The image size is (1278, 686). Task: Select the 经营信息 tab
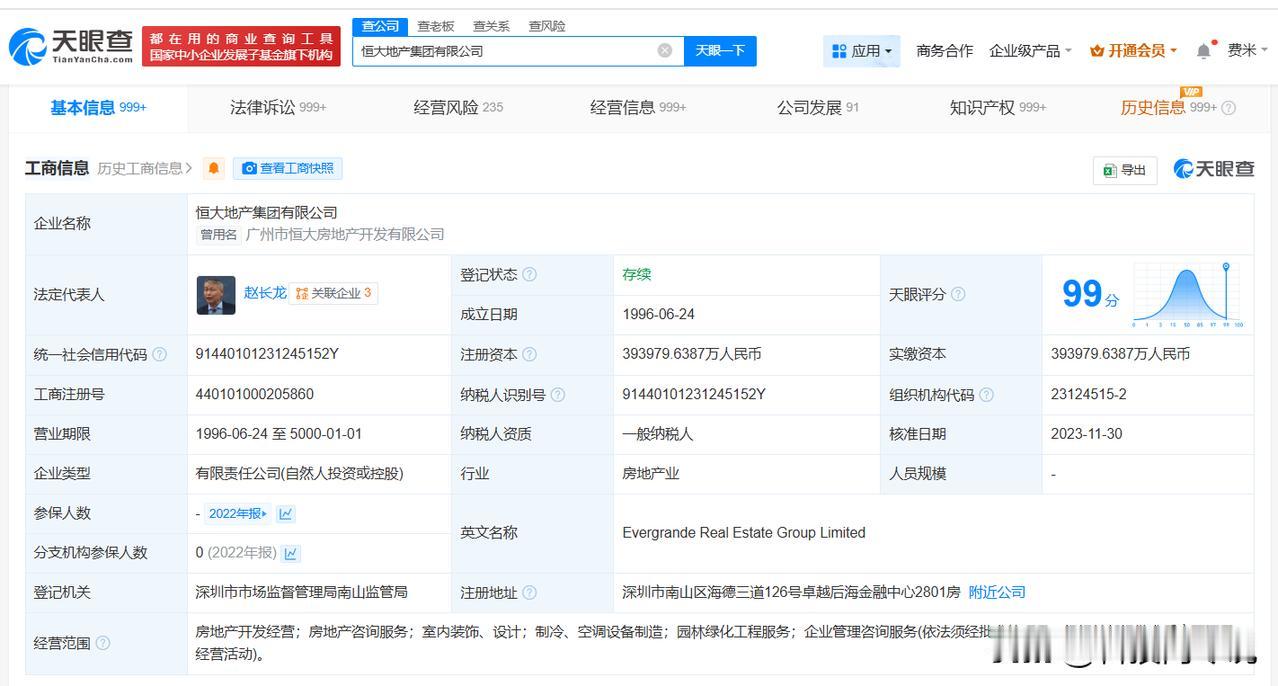pyautogui.click(x=638, y=108)
